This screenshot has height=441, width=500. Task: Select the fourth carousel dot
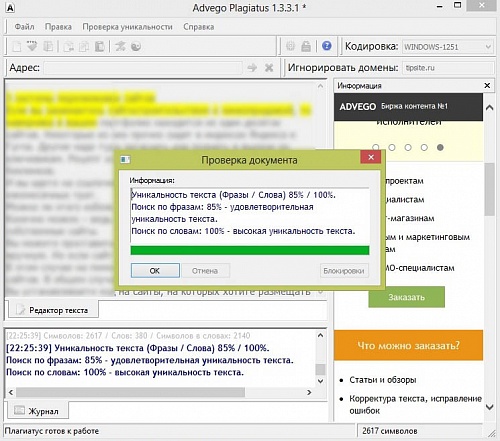coord(424,147)
